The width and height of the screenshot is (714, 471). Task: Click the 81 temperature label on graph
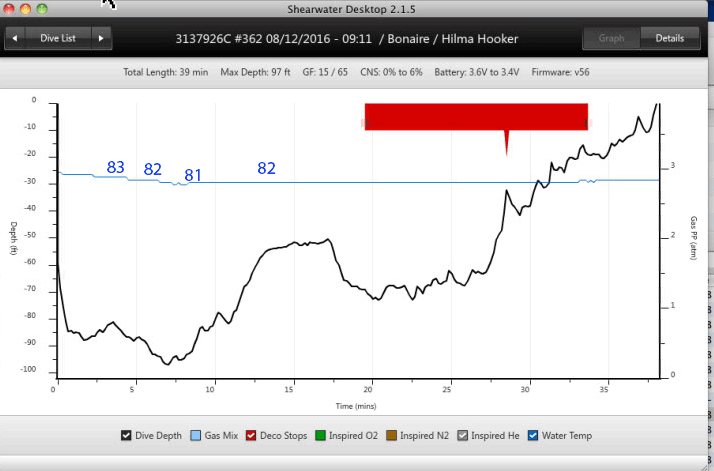(193, 176)
